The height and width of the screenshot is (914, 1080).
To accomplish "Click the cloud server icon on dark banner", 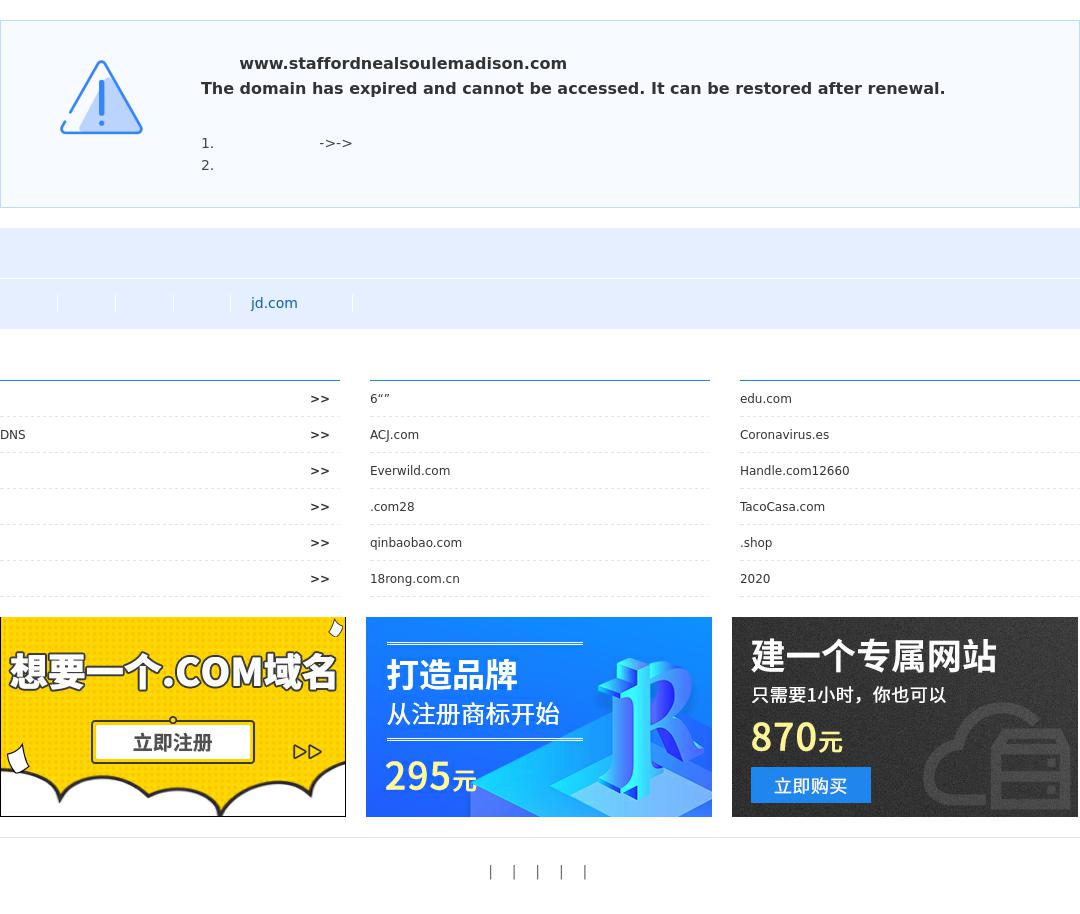I will [x=999, y=756].
